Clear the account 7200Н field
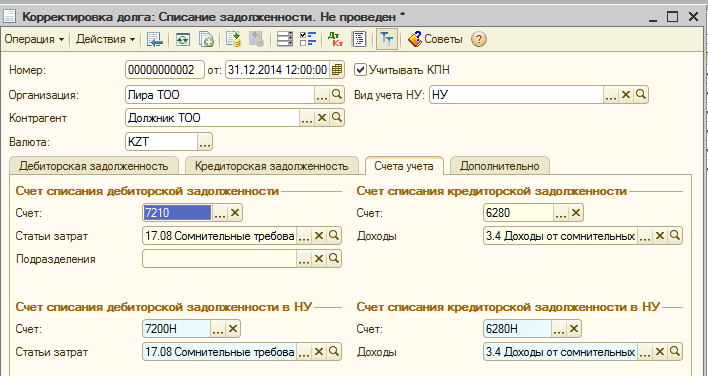The image size is (708, 376). point(233,329)
